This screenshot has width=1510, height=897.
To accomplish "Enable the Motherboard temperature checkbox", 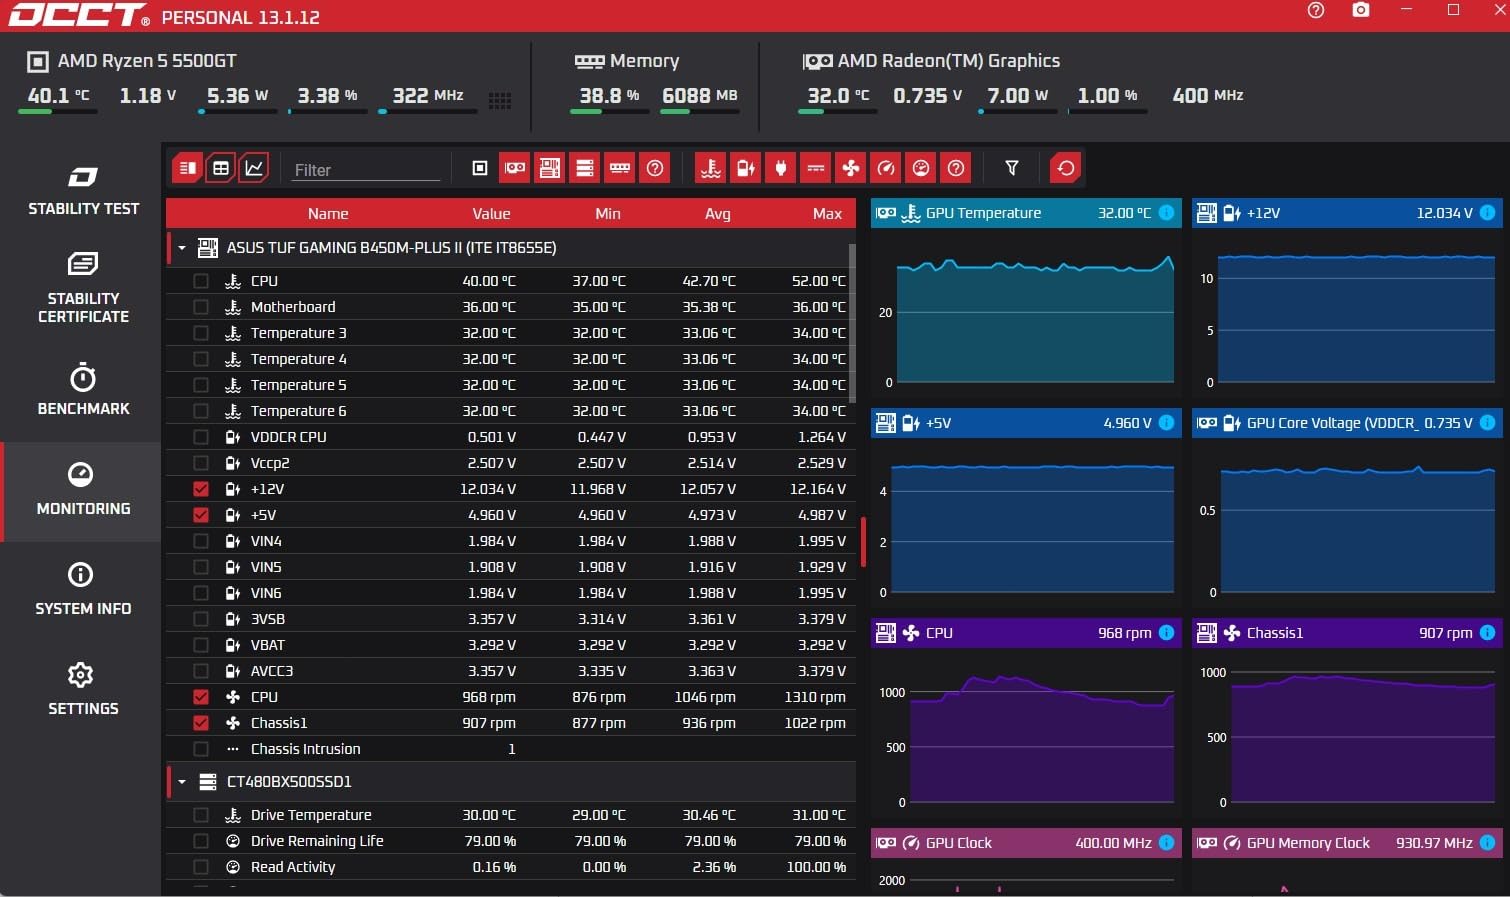I will click(201, 307).
